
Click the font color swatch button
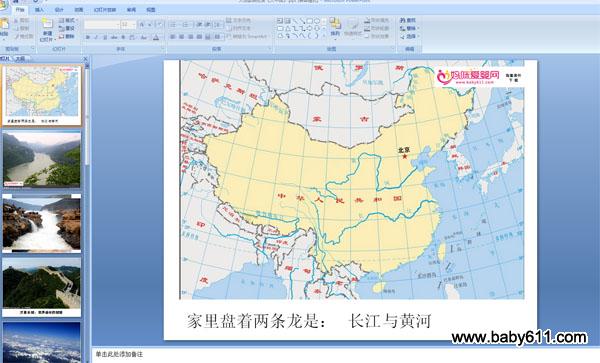[x=156, y=37]
